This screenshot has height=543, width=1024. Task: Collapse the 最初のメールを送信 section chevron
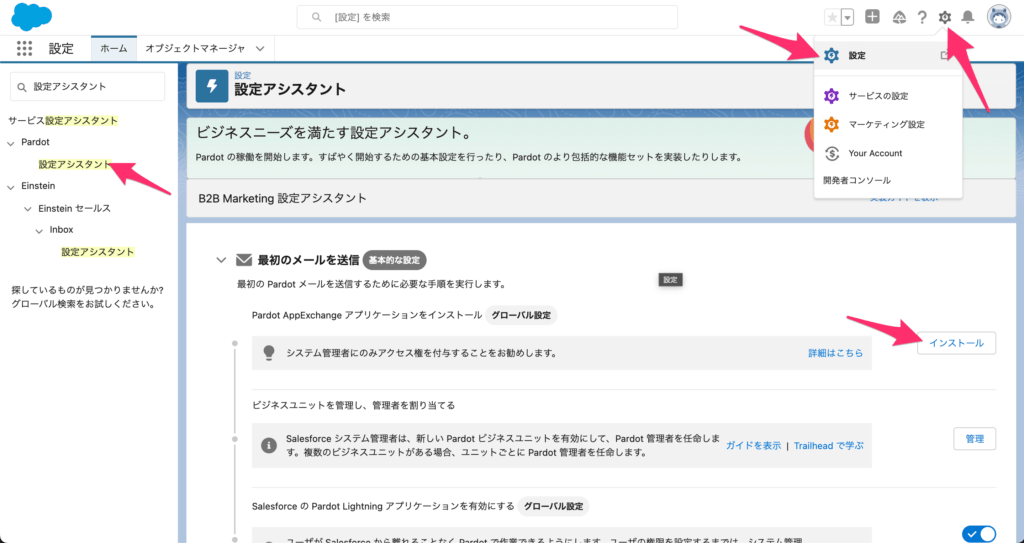click(x=221, y=260)
